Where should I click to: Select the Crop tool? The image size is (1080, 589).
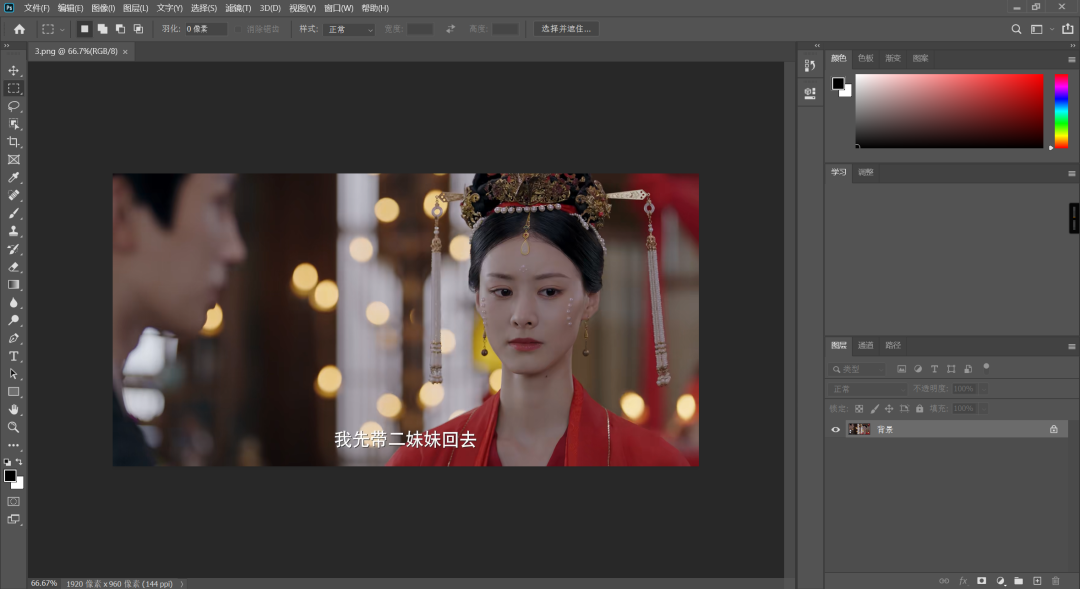point(13,142)
